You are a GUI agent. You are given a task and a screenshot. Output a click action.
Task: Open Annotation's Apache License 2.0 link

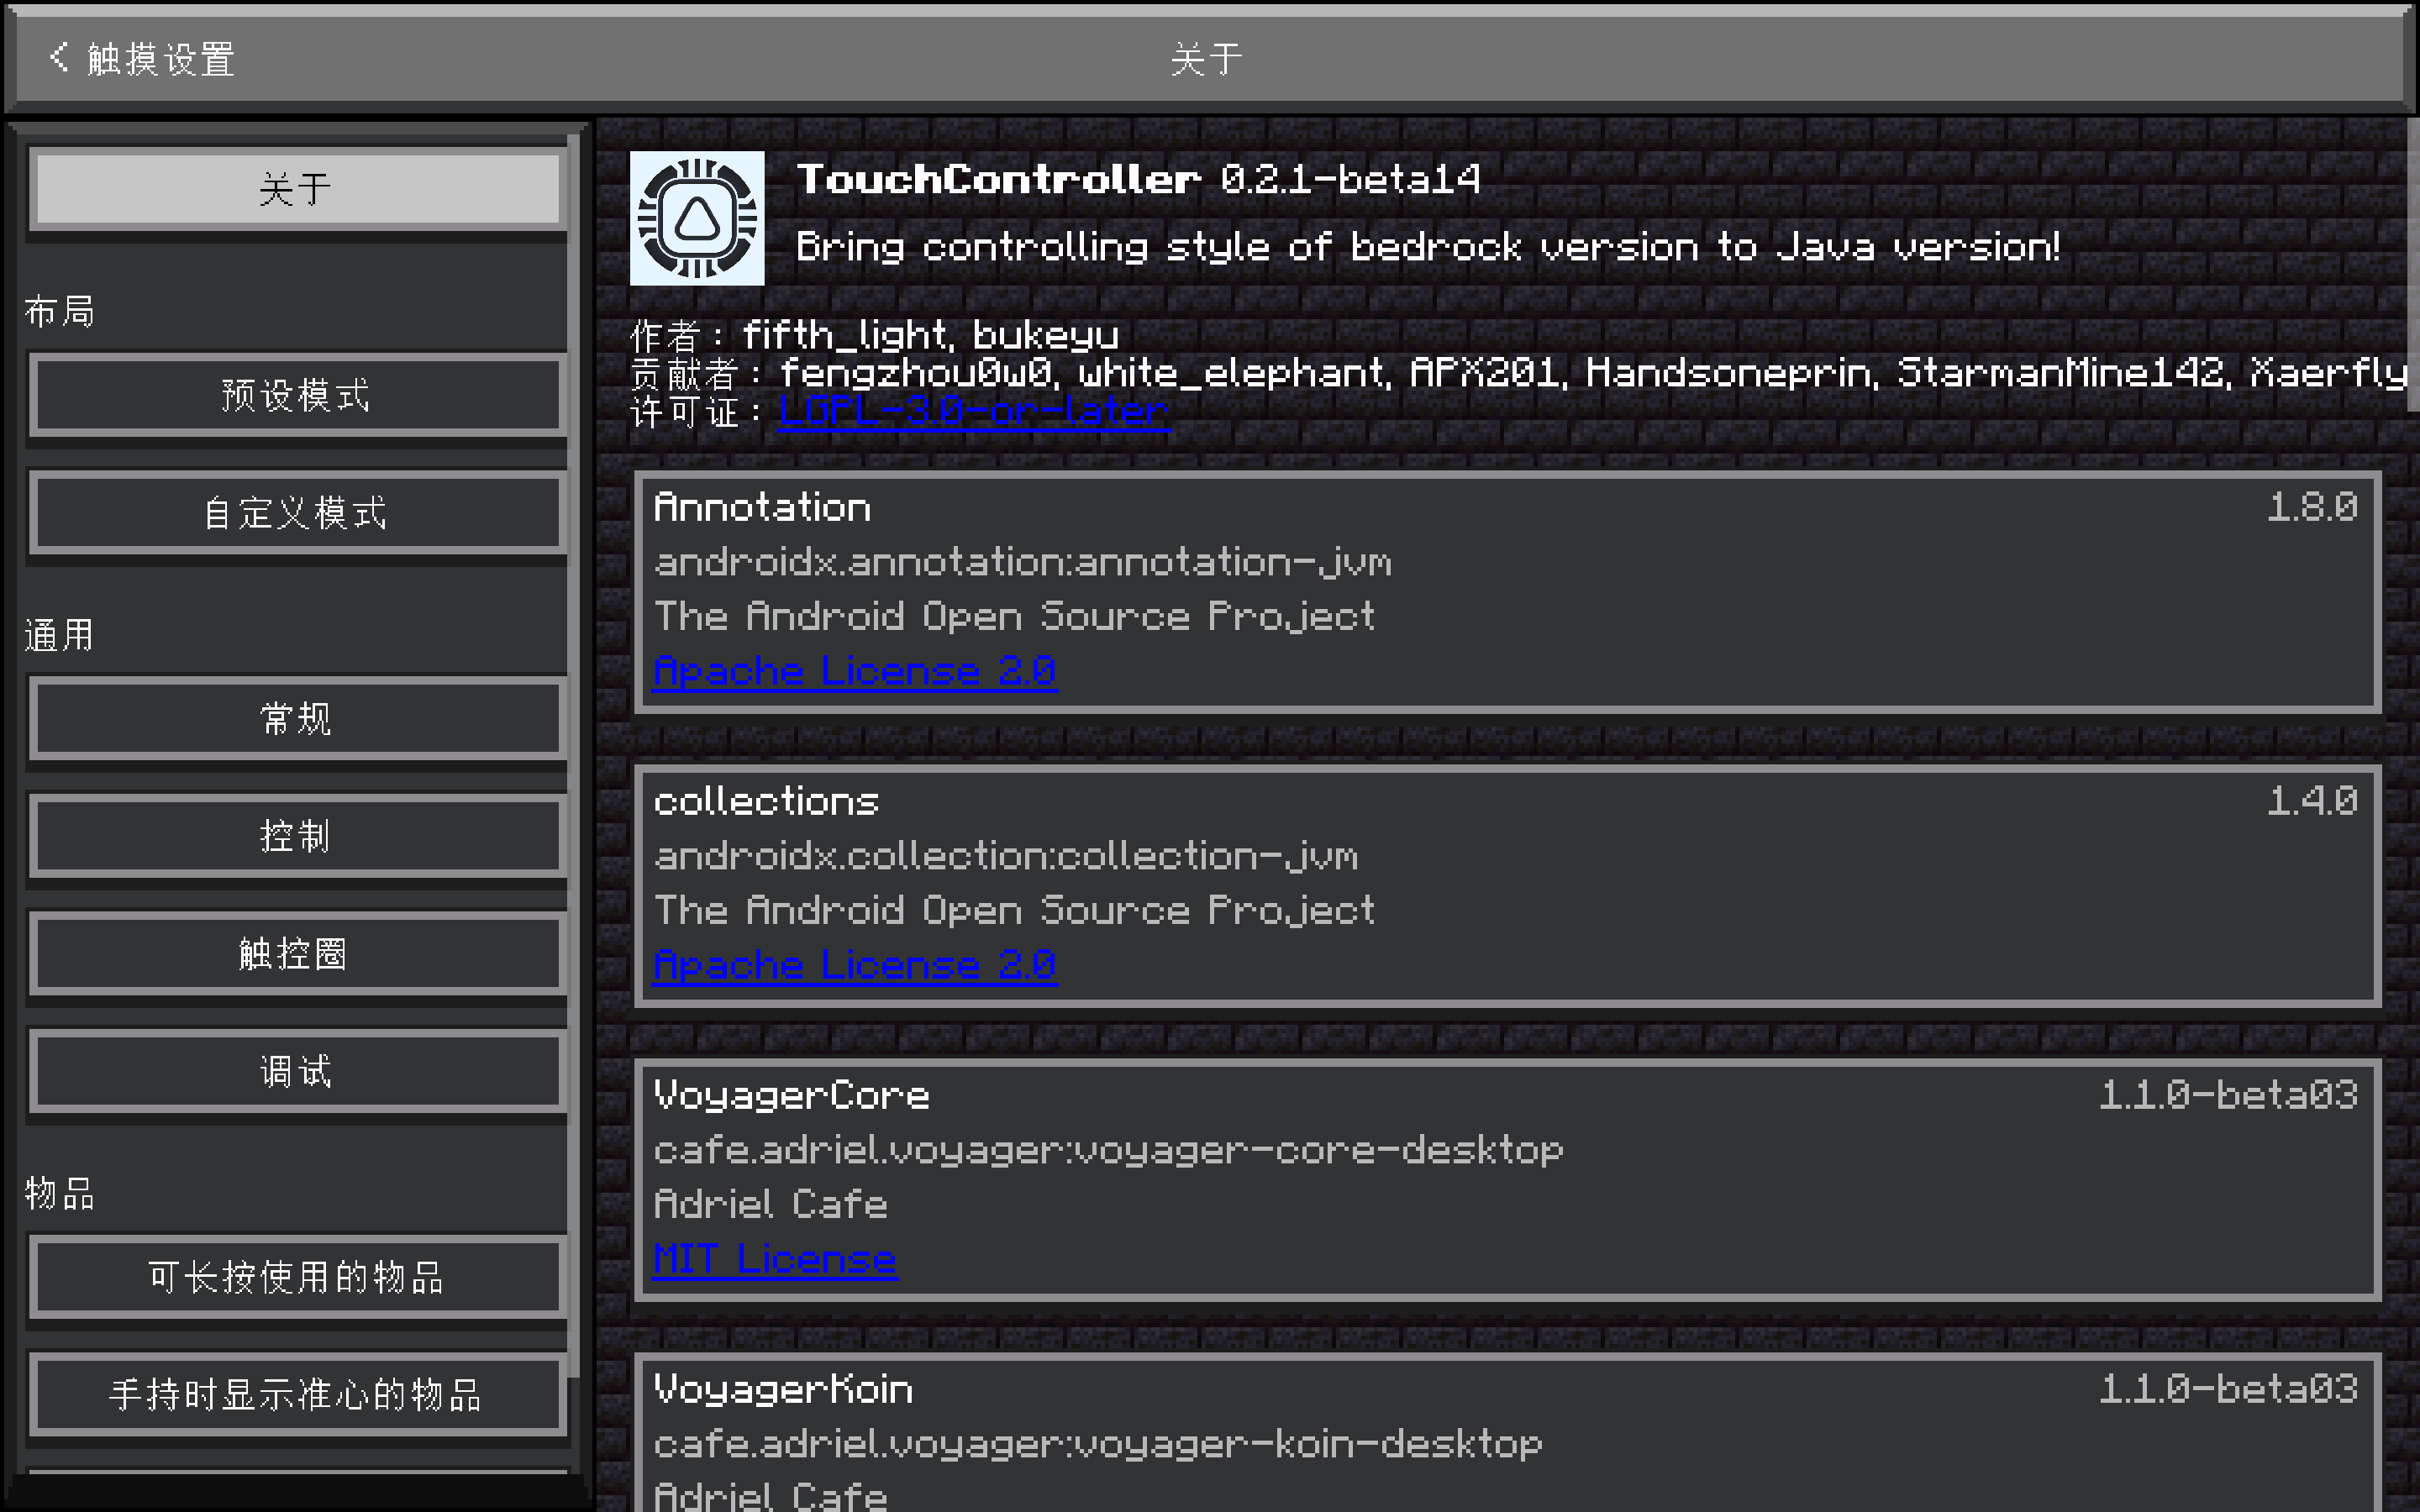[855, 671]
